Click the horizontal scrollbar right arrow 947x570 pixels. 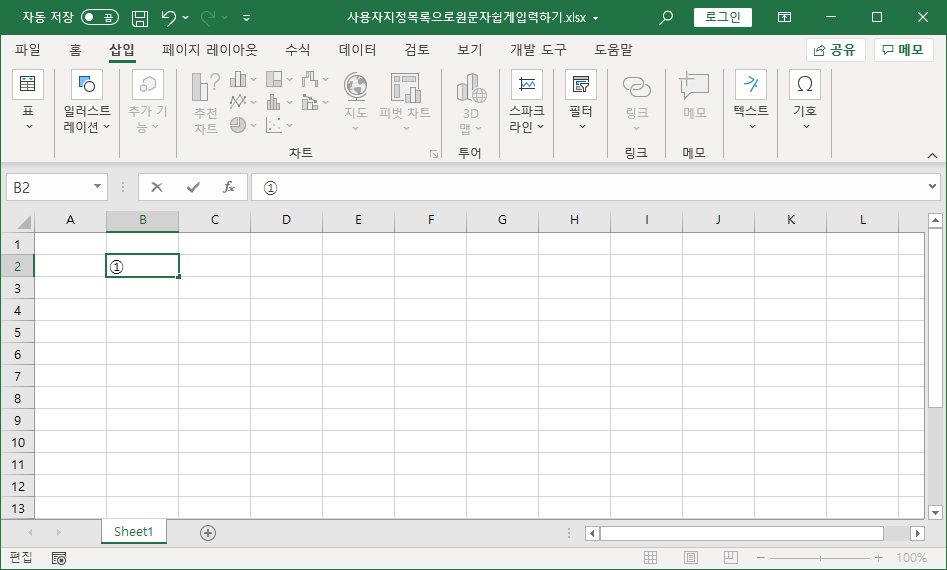(917, 533)
